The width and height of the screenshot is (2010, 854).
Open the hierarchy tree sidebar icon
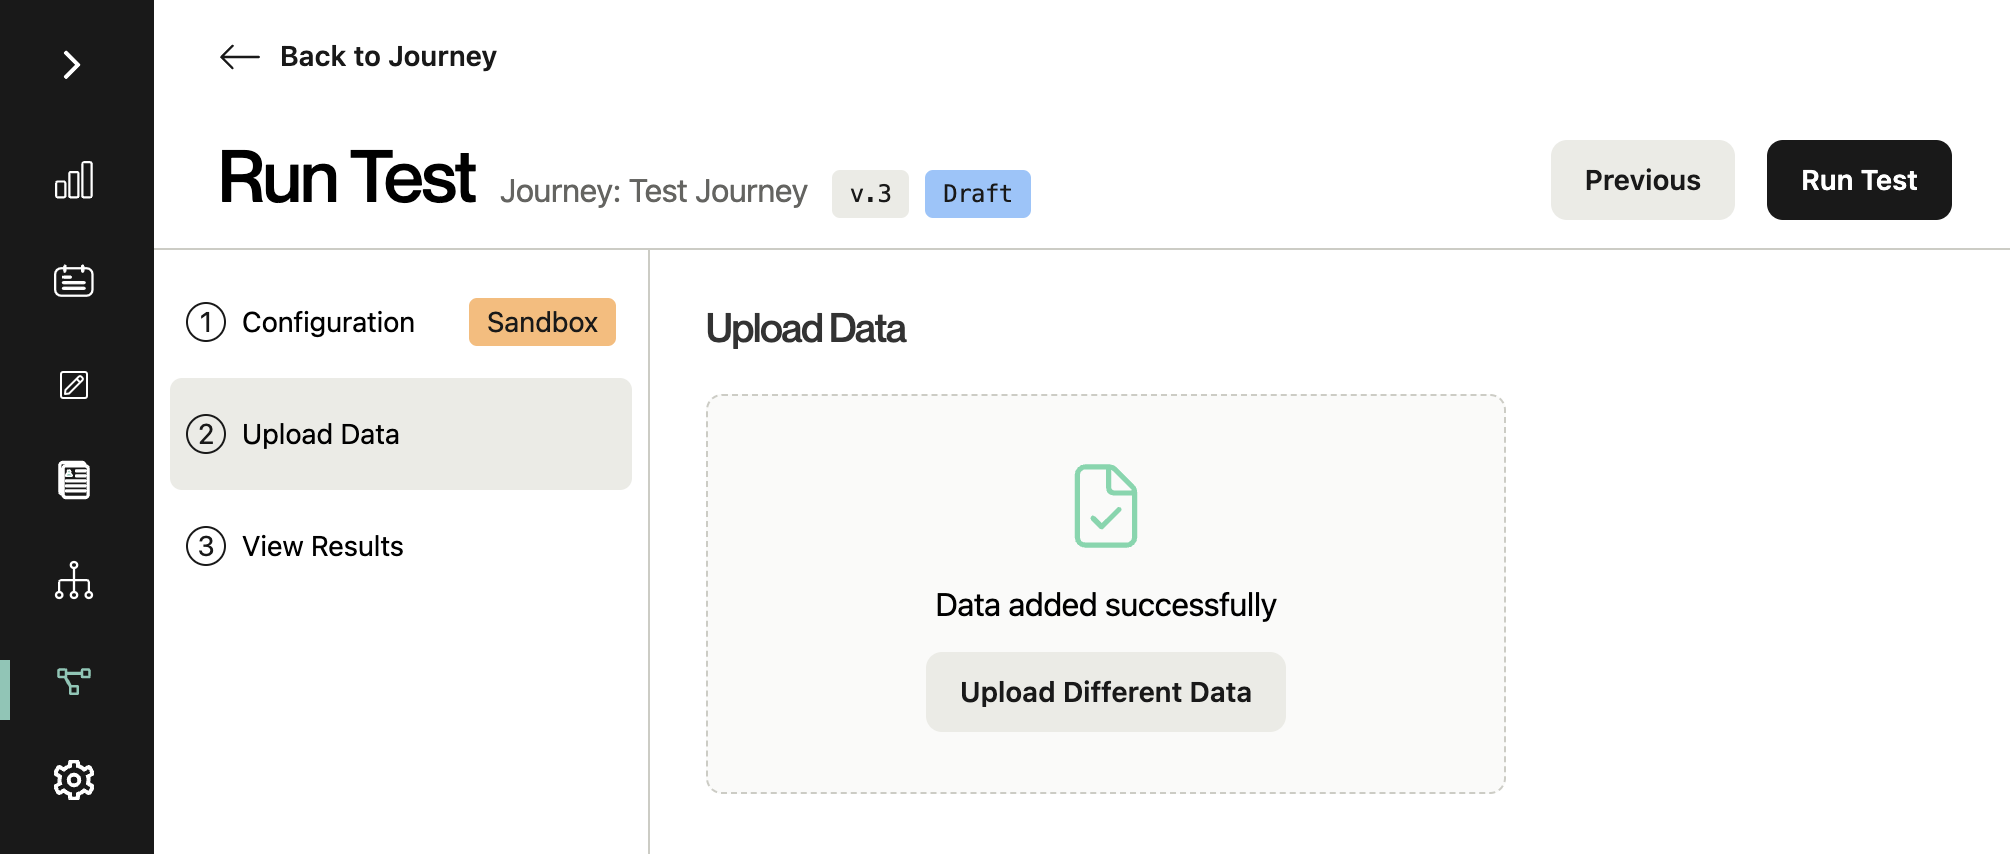(x=74, y=580)
